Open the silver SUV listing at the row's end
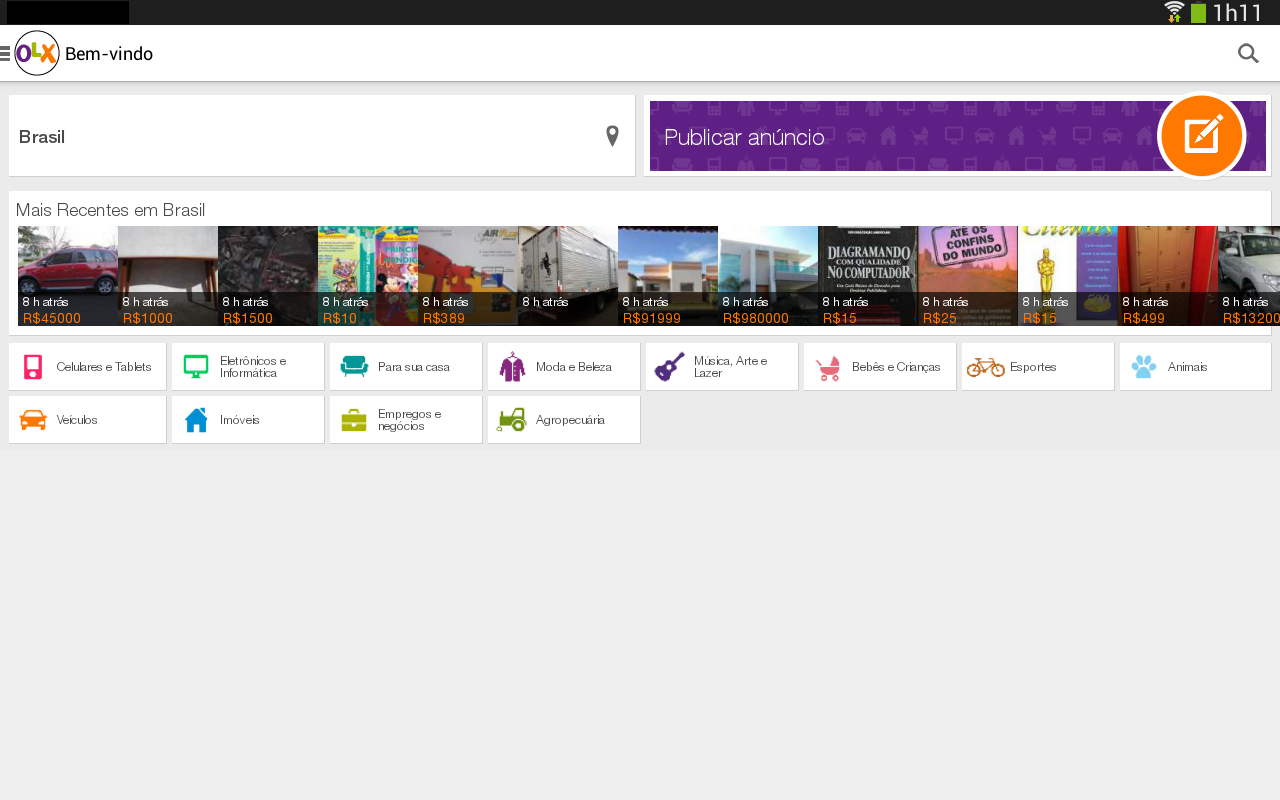This screenshot has width=1280, height=800. [x=1249, y=276]
